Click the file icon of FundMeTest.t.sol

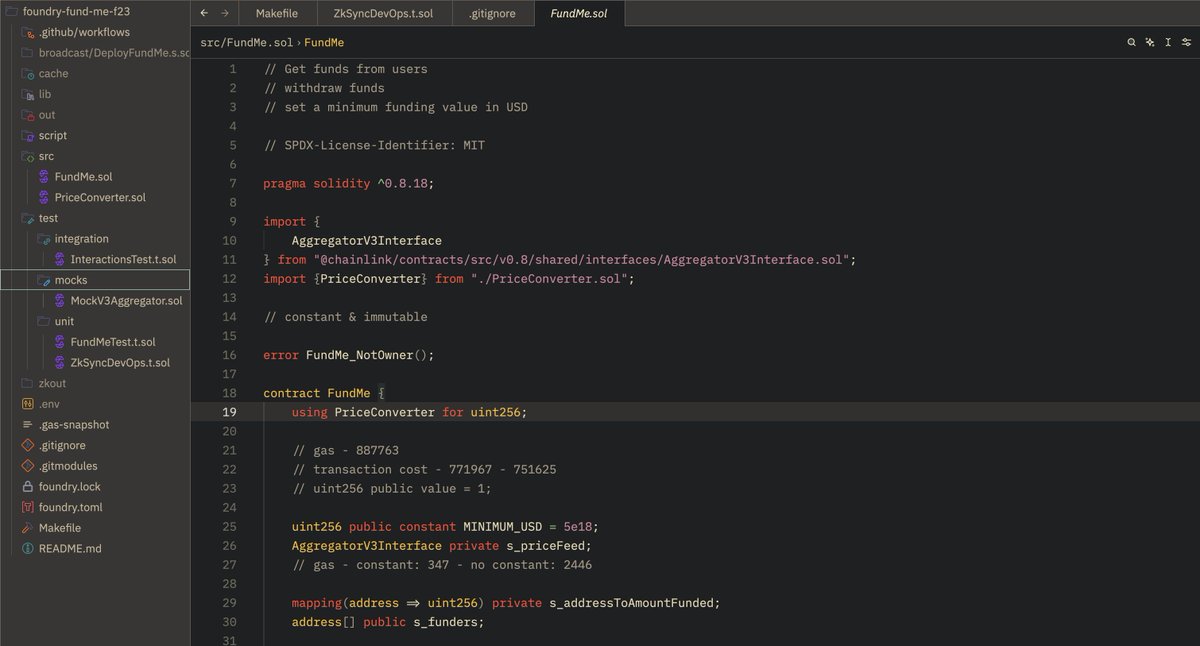coord(59,342)
